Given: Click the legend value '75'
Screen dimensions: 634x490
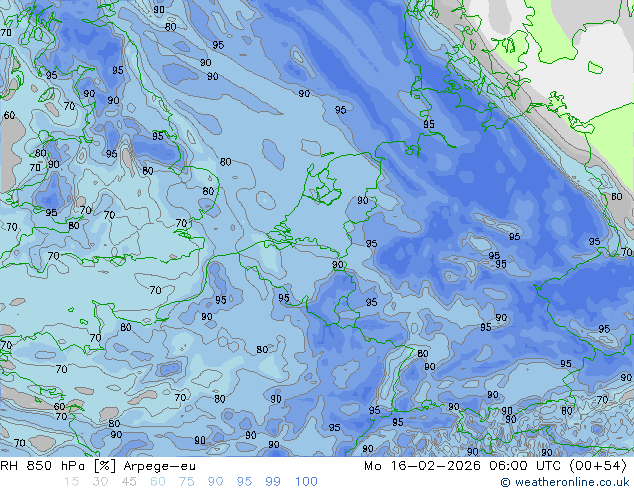Looking at the screenshot, I should click(186, 482).
